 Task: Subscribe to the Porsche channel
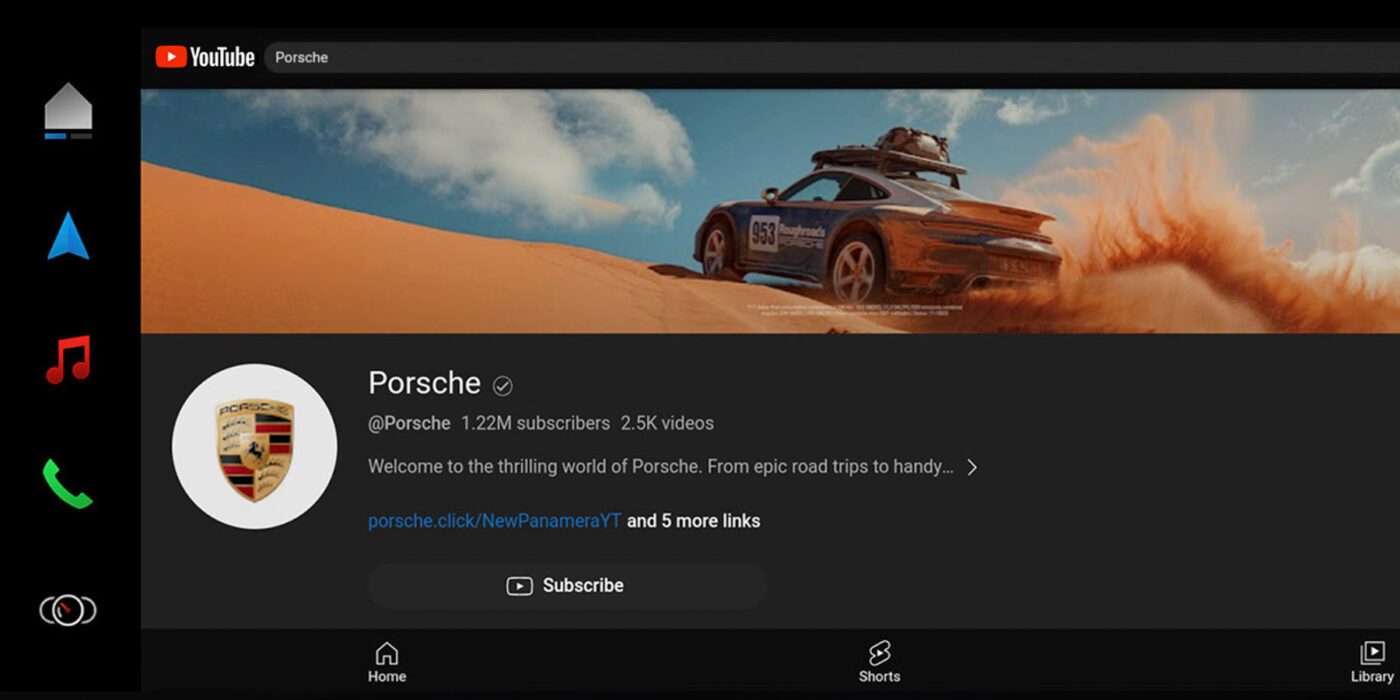point(567,586)
